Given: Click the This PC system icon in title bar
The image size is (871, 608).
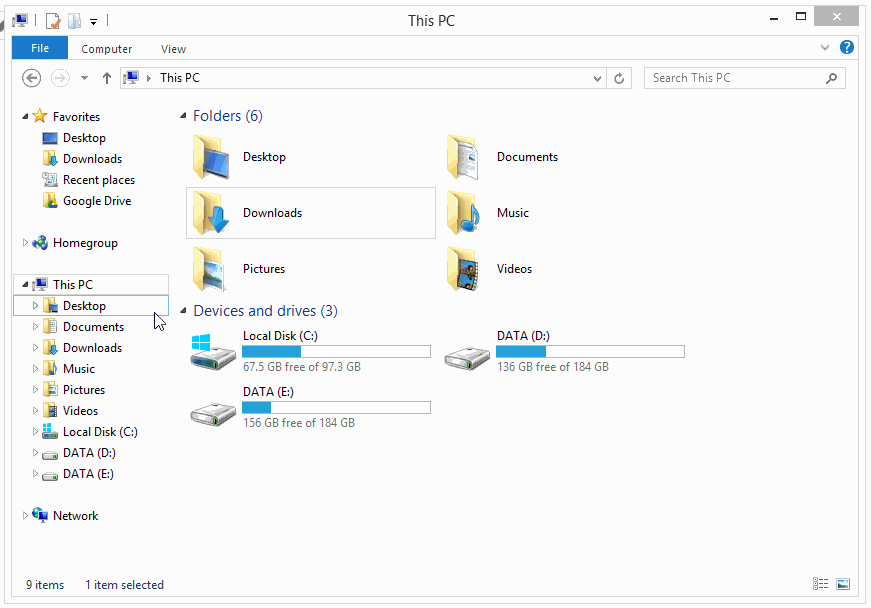Looking at the screenshot, I should click(x=21, y=21).
